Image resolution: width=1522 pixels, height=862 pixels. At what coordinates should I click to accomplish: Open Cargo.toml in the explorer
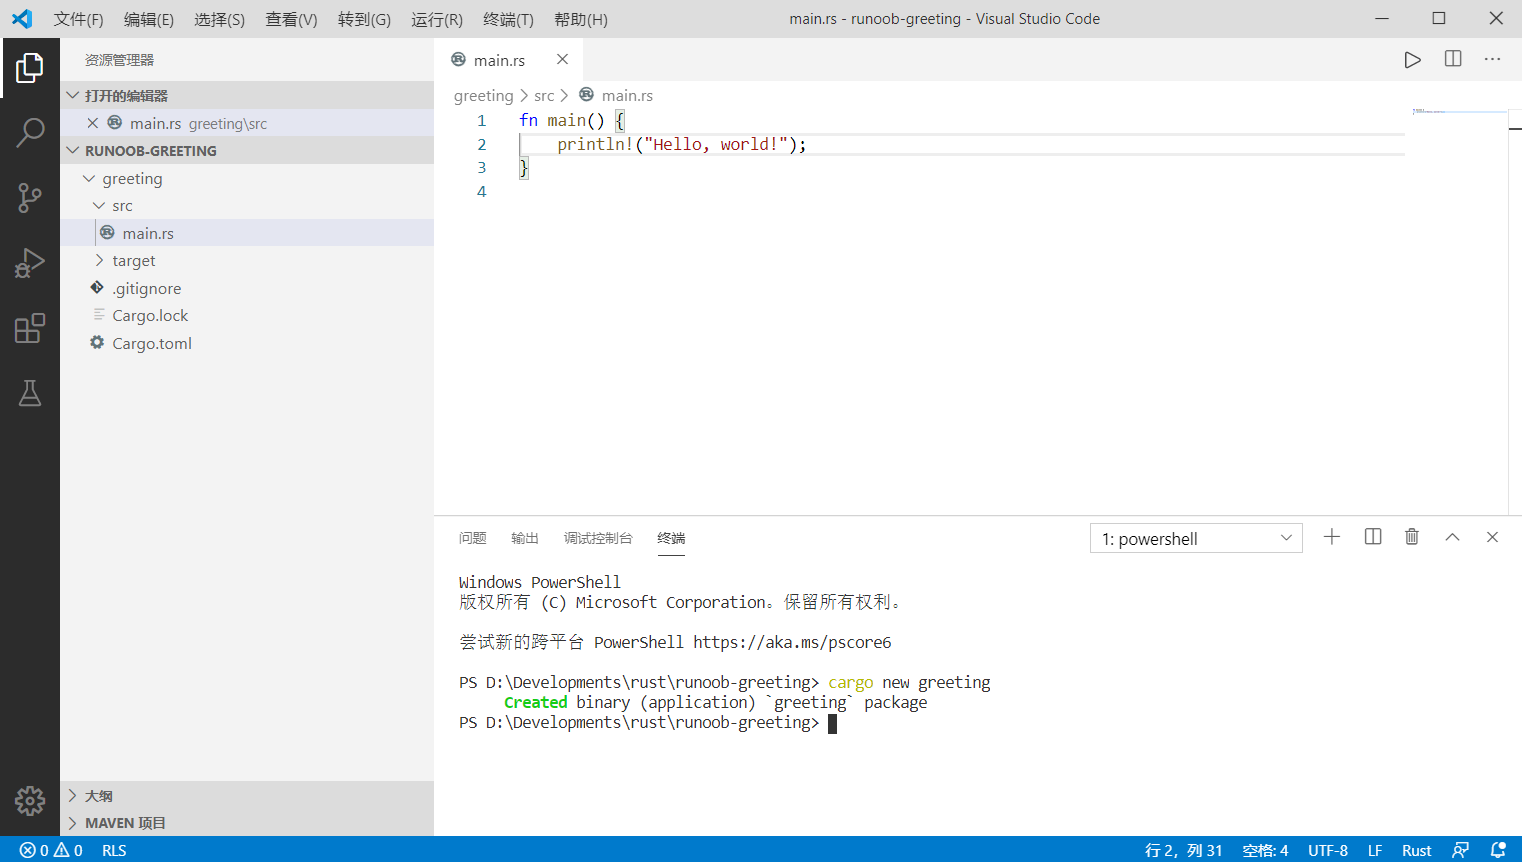[x=152, y=344]
